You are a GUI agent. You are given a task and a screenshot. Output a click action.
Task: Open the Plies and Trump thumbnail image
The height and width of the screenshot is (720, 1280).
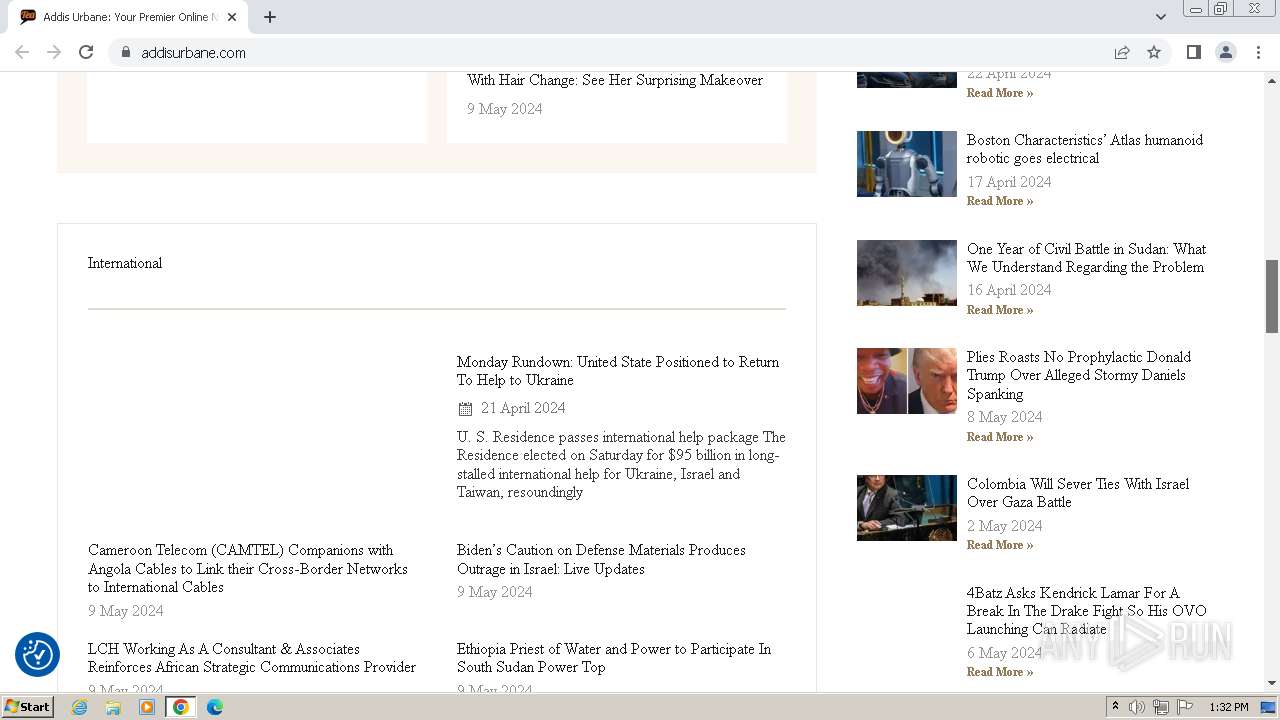907,381
